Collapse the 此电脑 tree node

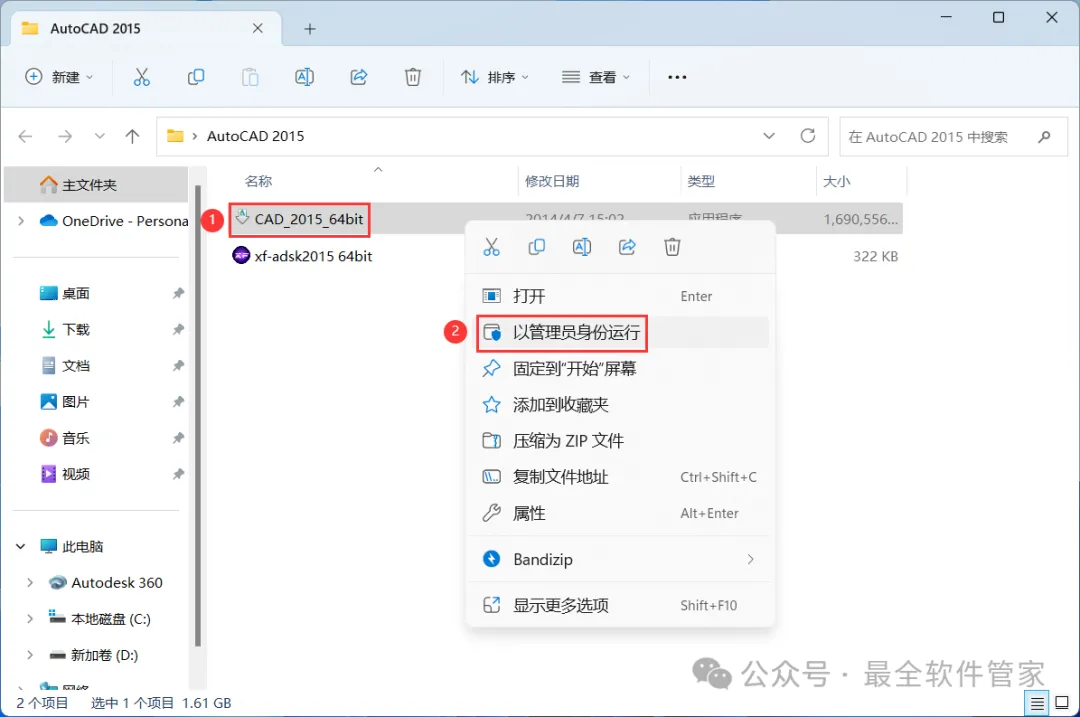(x=21, y=546)
